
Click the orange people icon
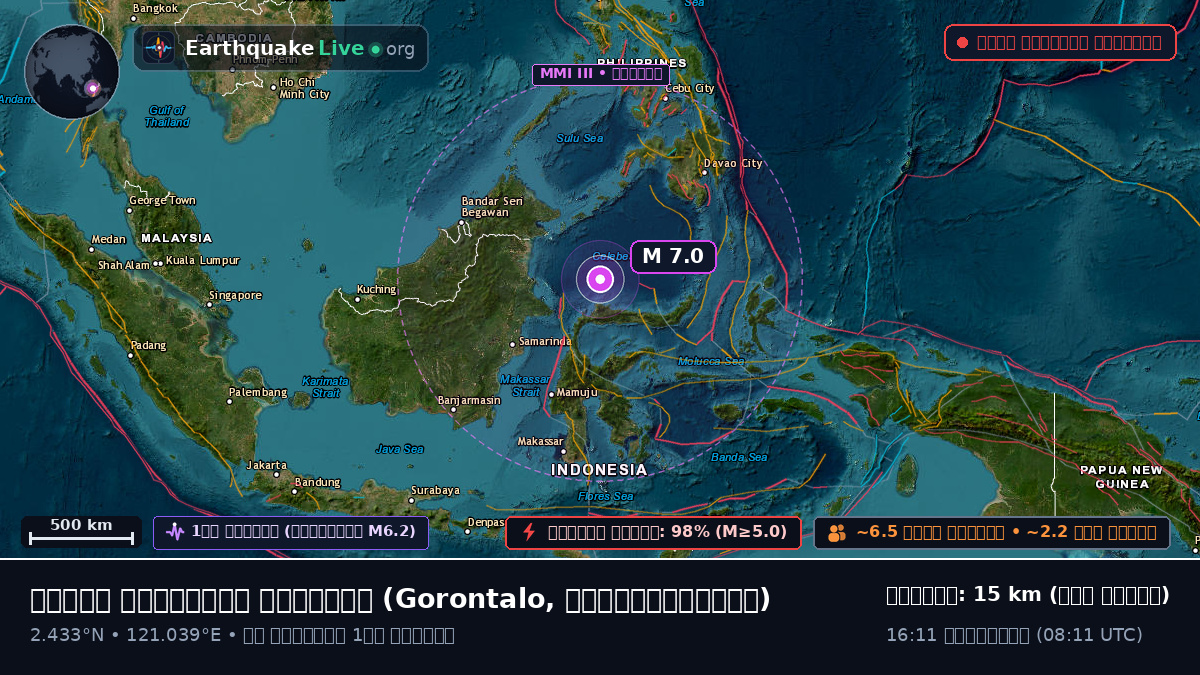point(837,533)
